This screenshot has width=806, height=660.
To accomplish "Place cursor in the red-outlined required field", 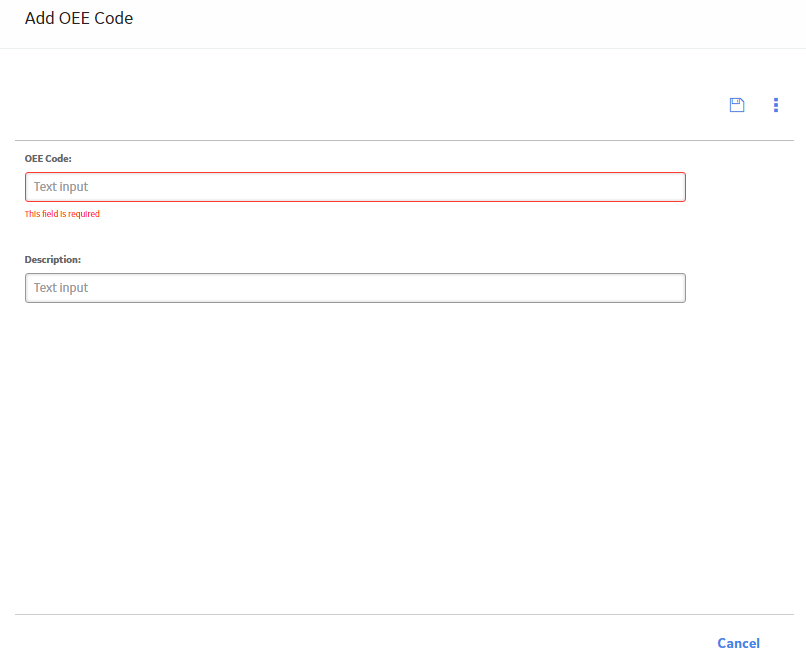I will [355, 187].
